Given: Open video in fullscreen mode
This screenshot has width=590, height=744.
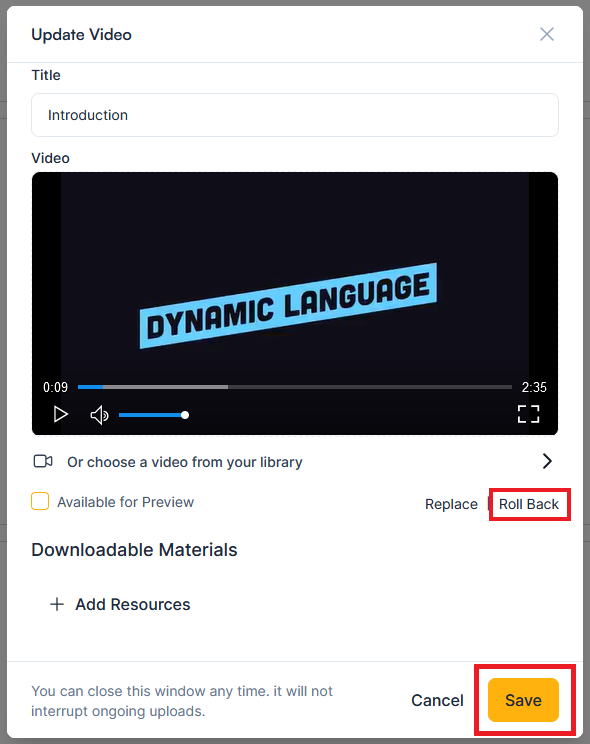Looking at the screenshot, I should [528, 414].
